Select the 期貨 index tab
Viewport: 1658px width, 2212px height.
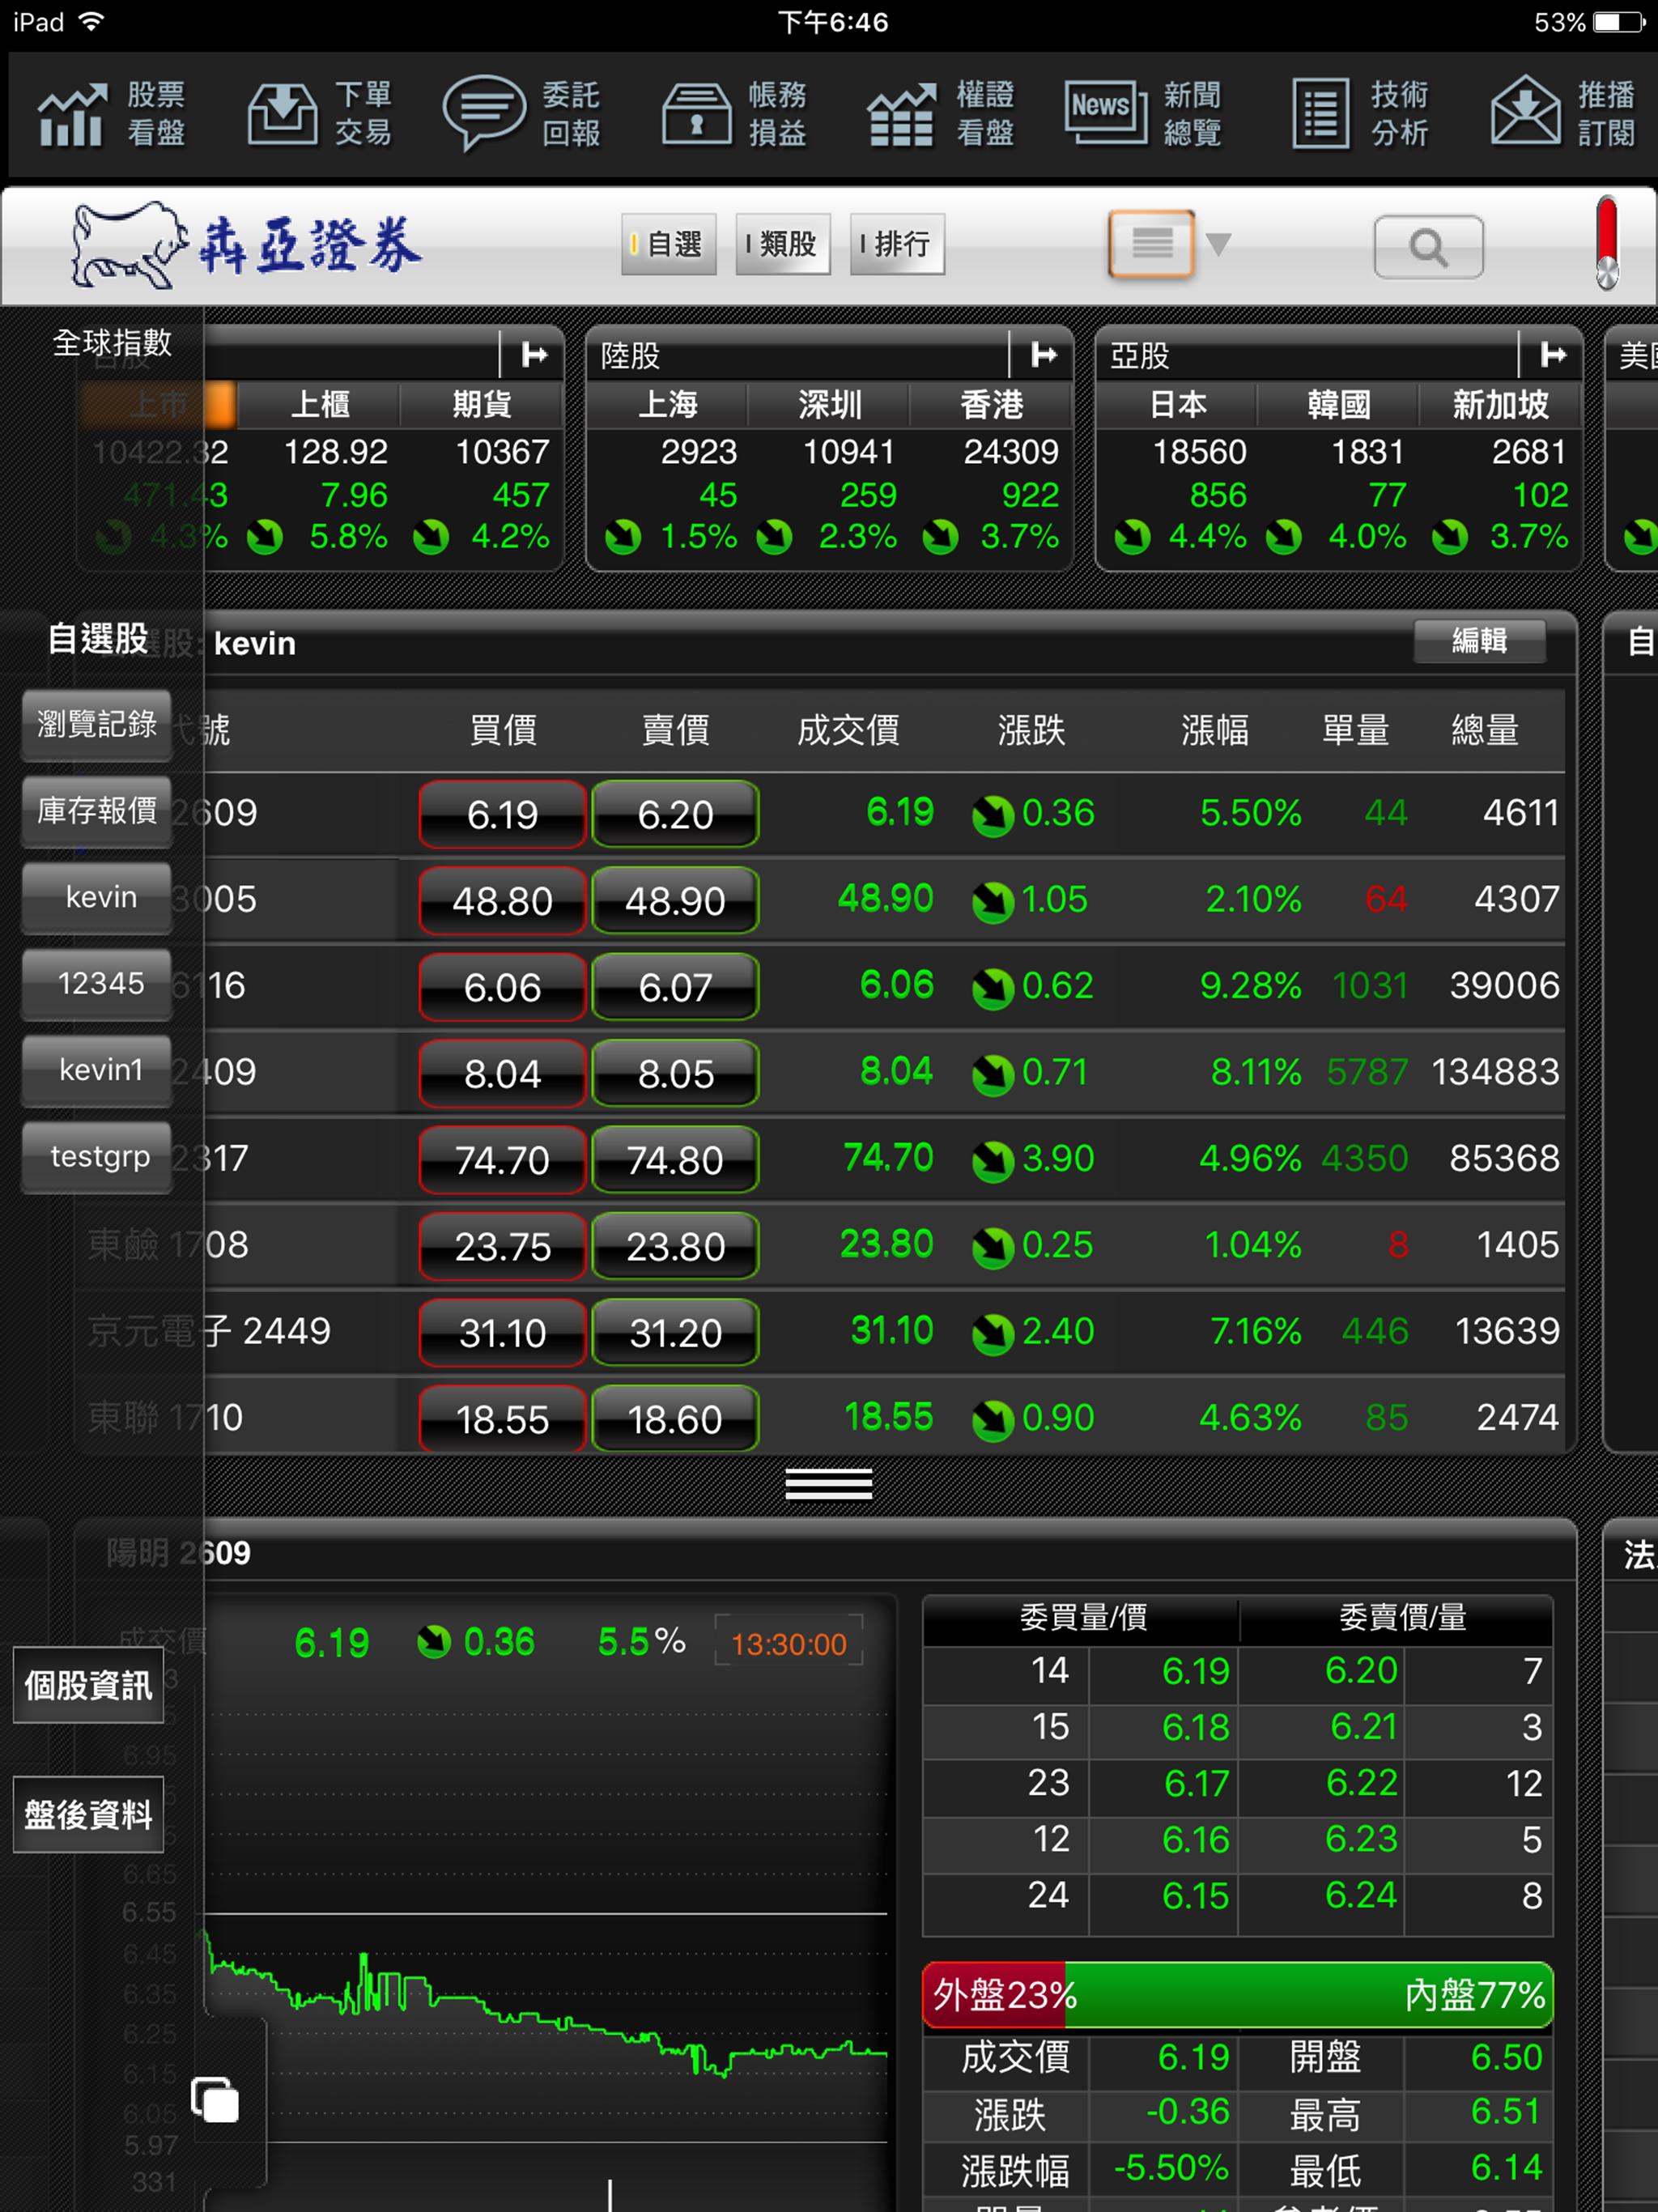pos(482,405)
